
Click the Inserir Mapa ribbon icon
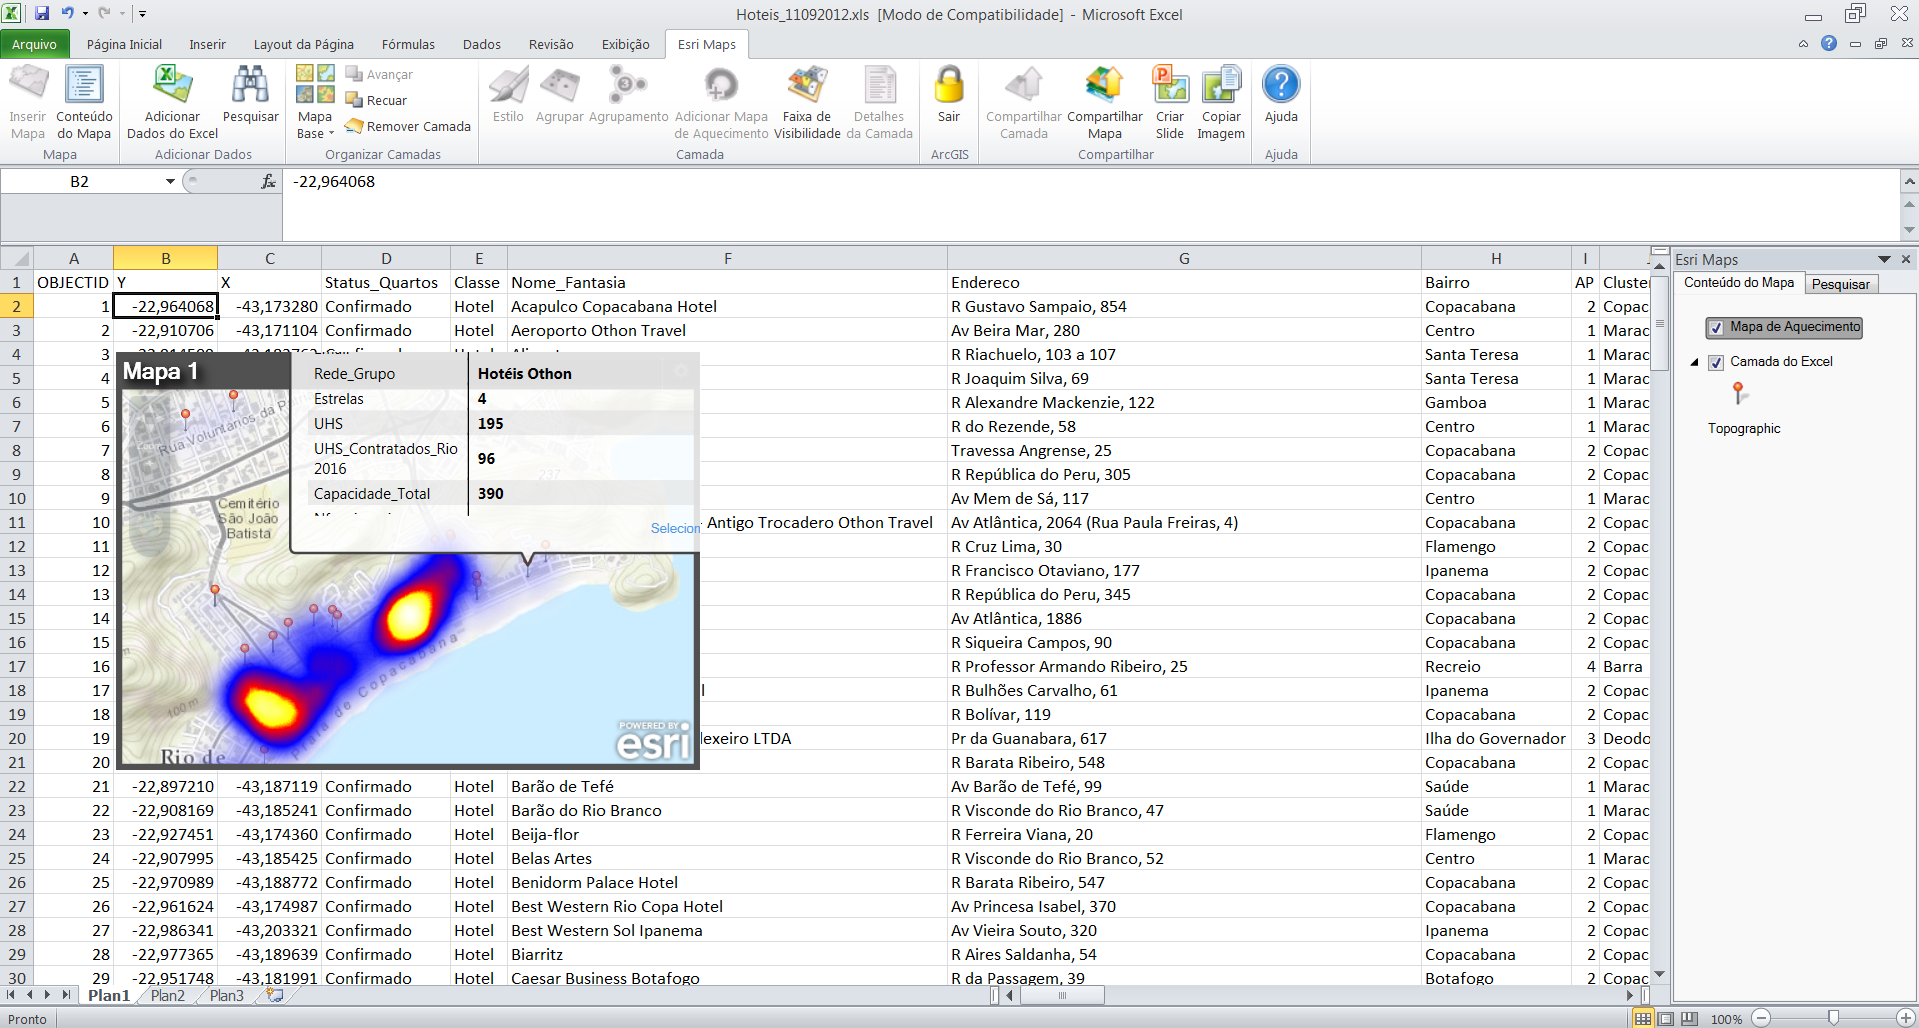pyautogui.click(x=28, y=102)
